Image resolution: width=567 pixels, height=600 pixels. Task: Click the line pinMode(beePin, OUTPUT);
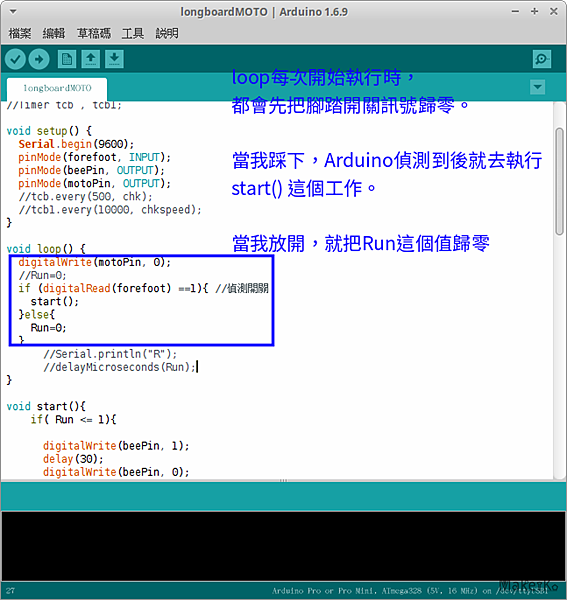click(91, 170)
